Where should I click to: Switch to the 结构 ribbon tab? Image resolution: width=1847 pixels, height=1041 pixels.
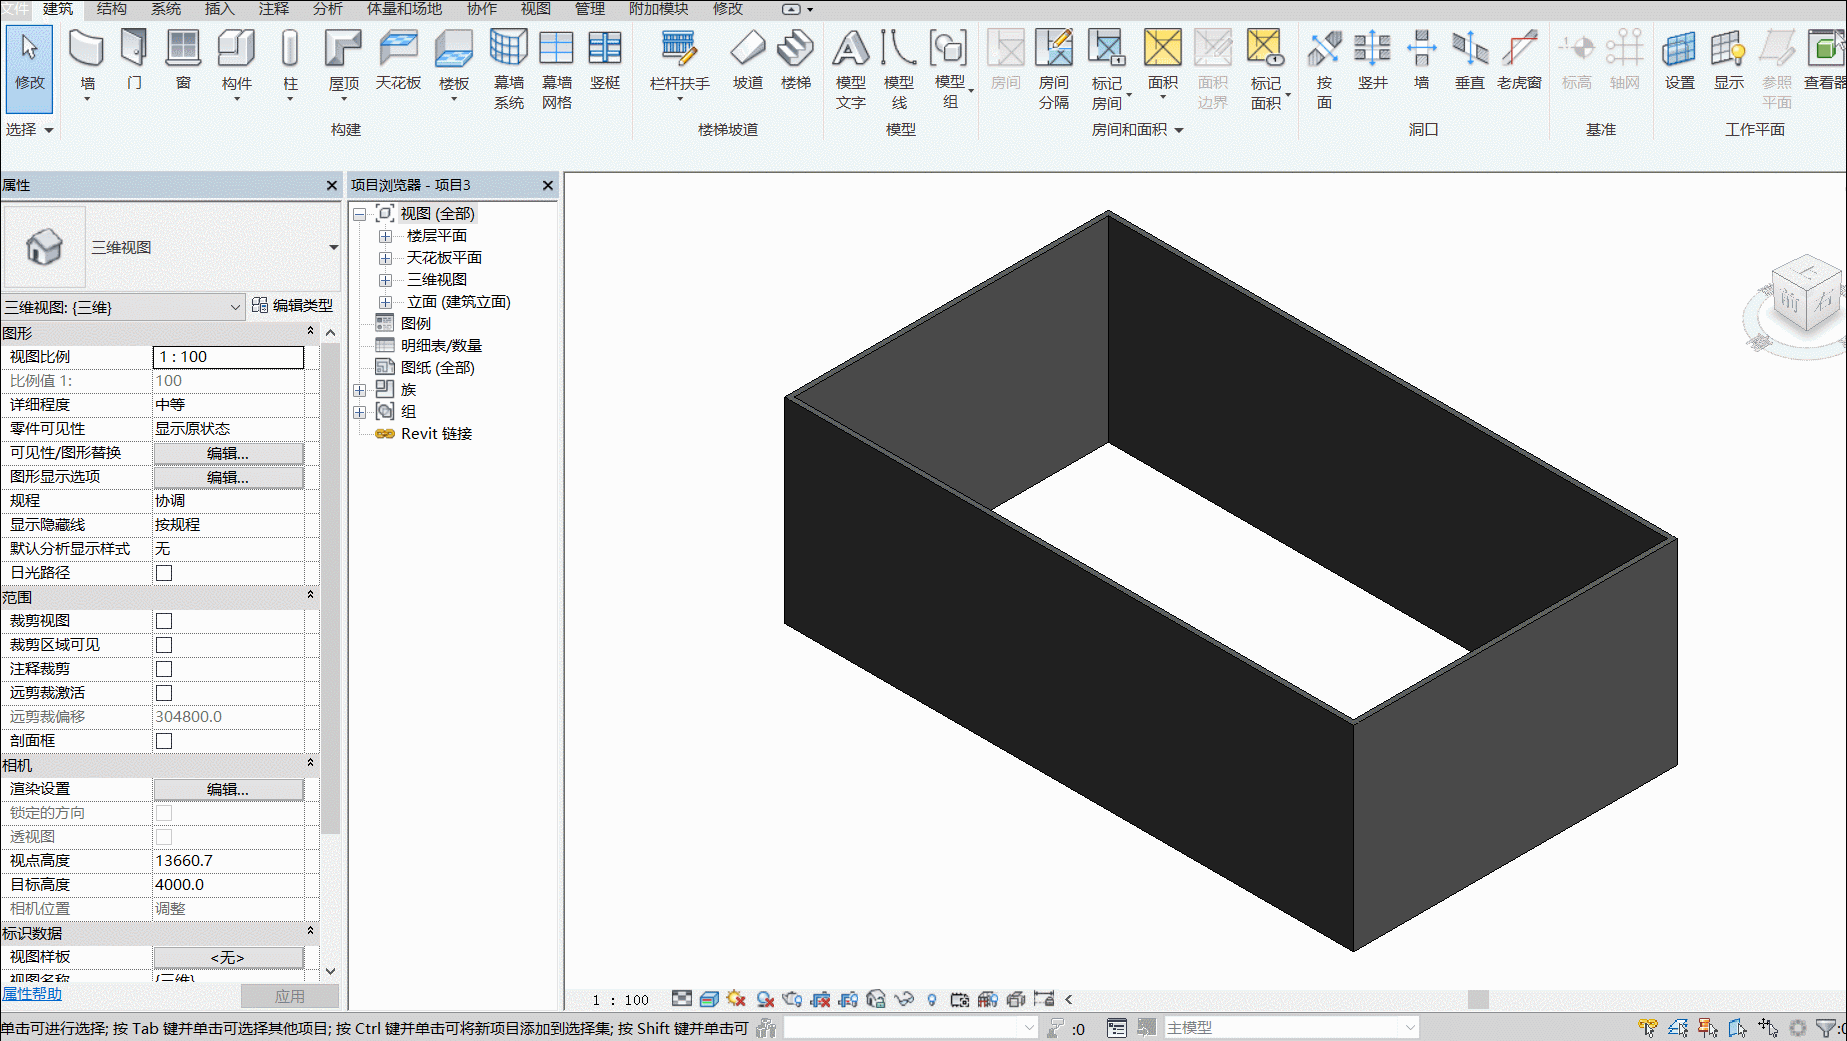[x=112, y=9]
